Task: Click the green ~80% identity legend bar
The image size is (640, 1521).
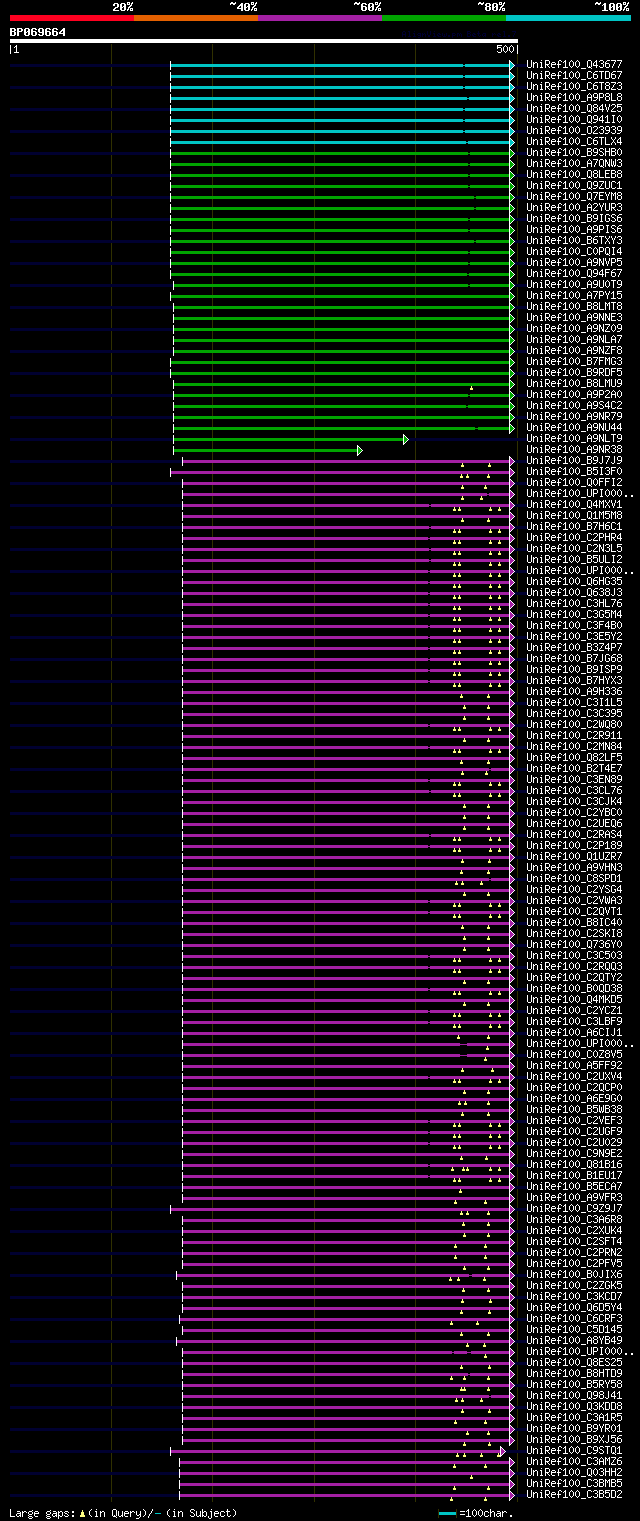Action: click(x=444, y=18)
